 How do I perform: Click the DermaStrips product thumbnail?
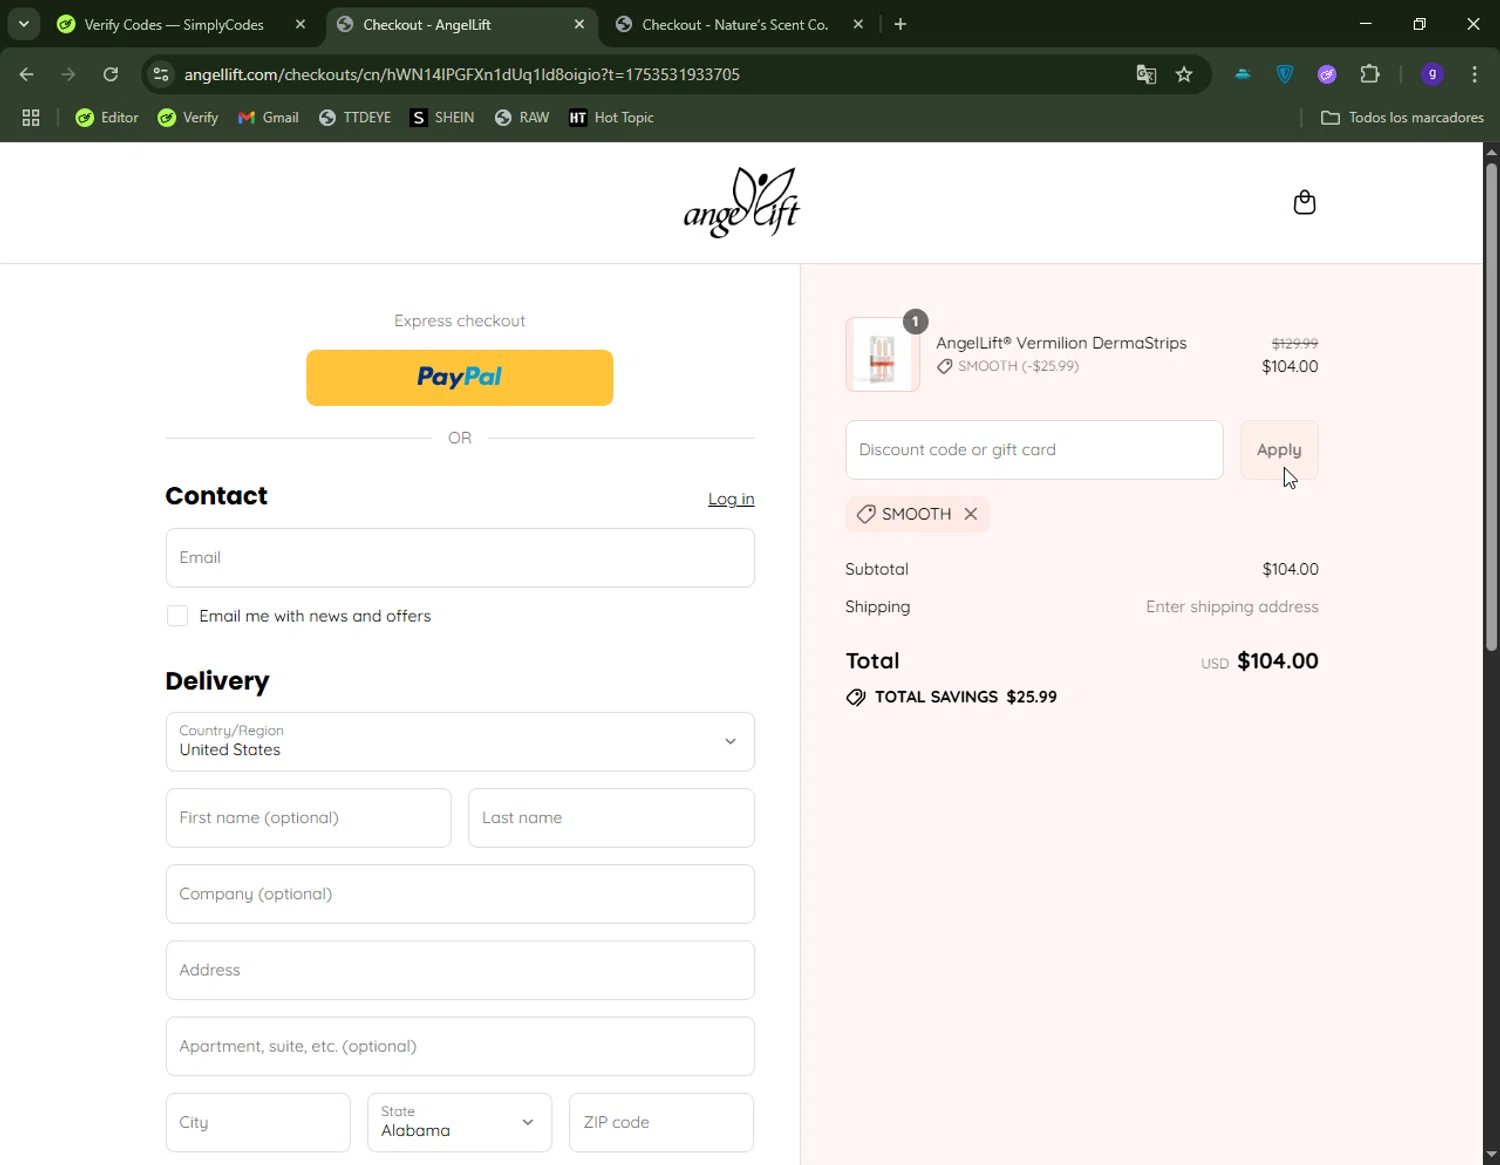(882, 355)
